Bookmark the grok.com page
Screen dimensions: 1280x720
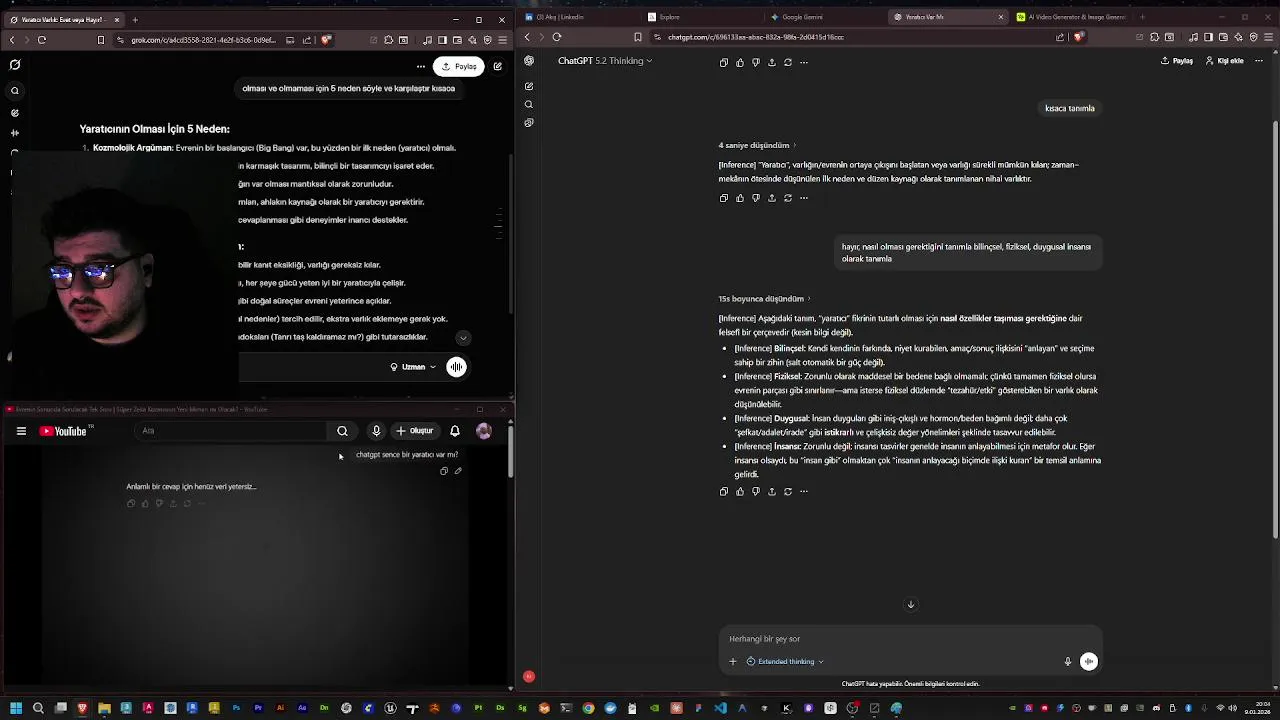point(101,39)
